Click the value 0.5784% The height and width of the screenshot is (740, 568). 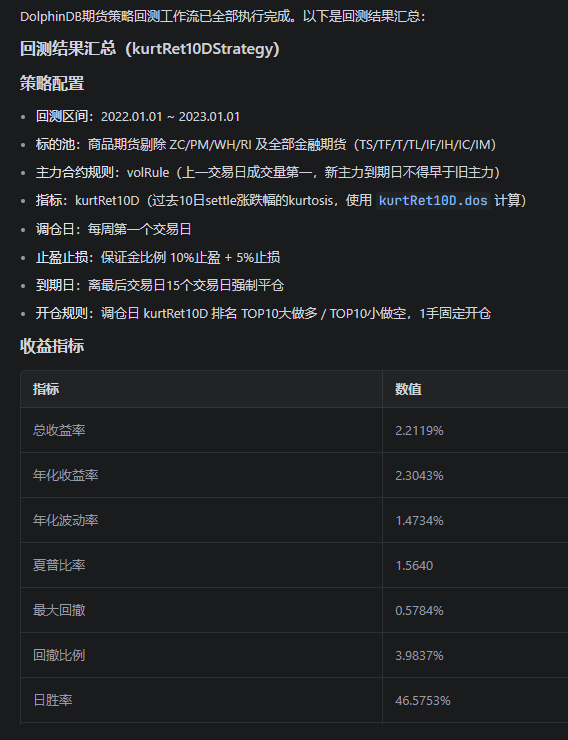419,610
